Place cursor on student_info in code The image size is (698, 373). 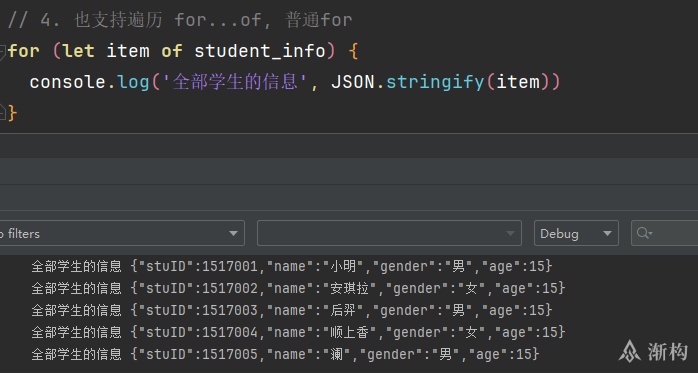260,51
